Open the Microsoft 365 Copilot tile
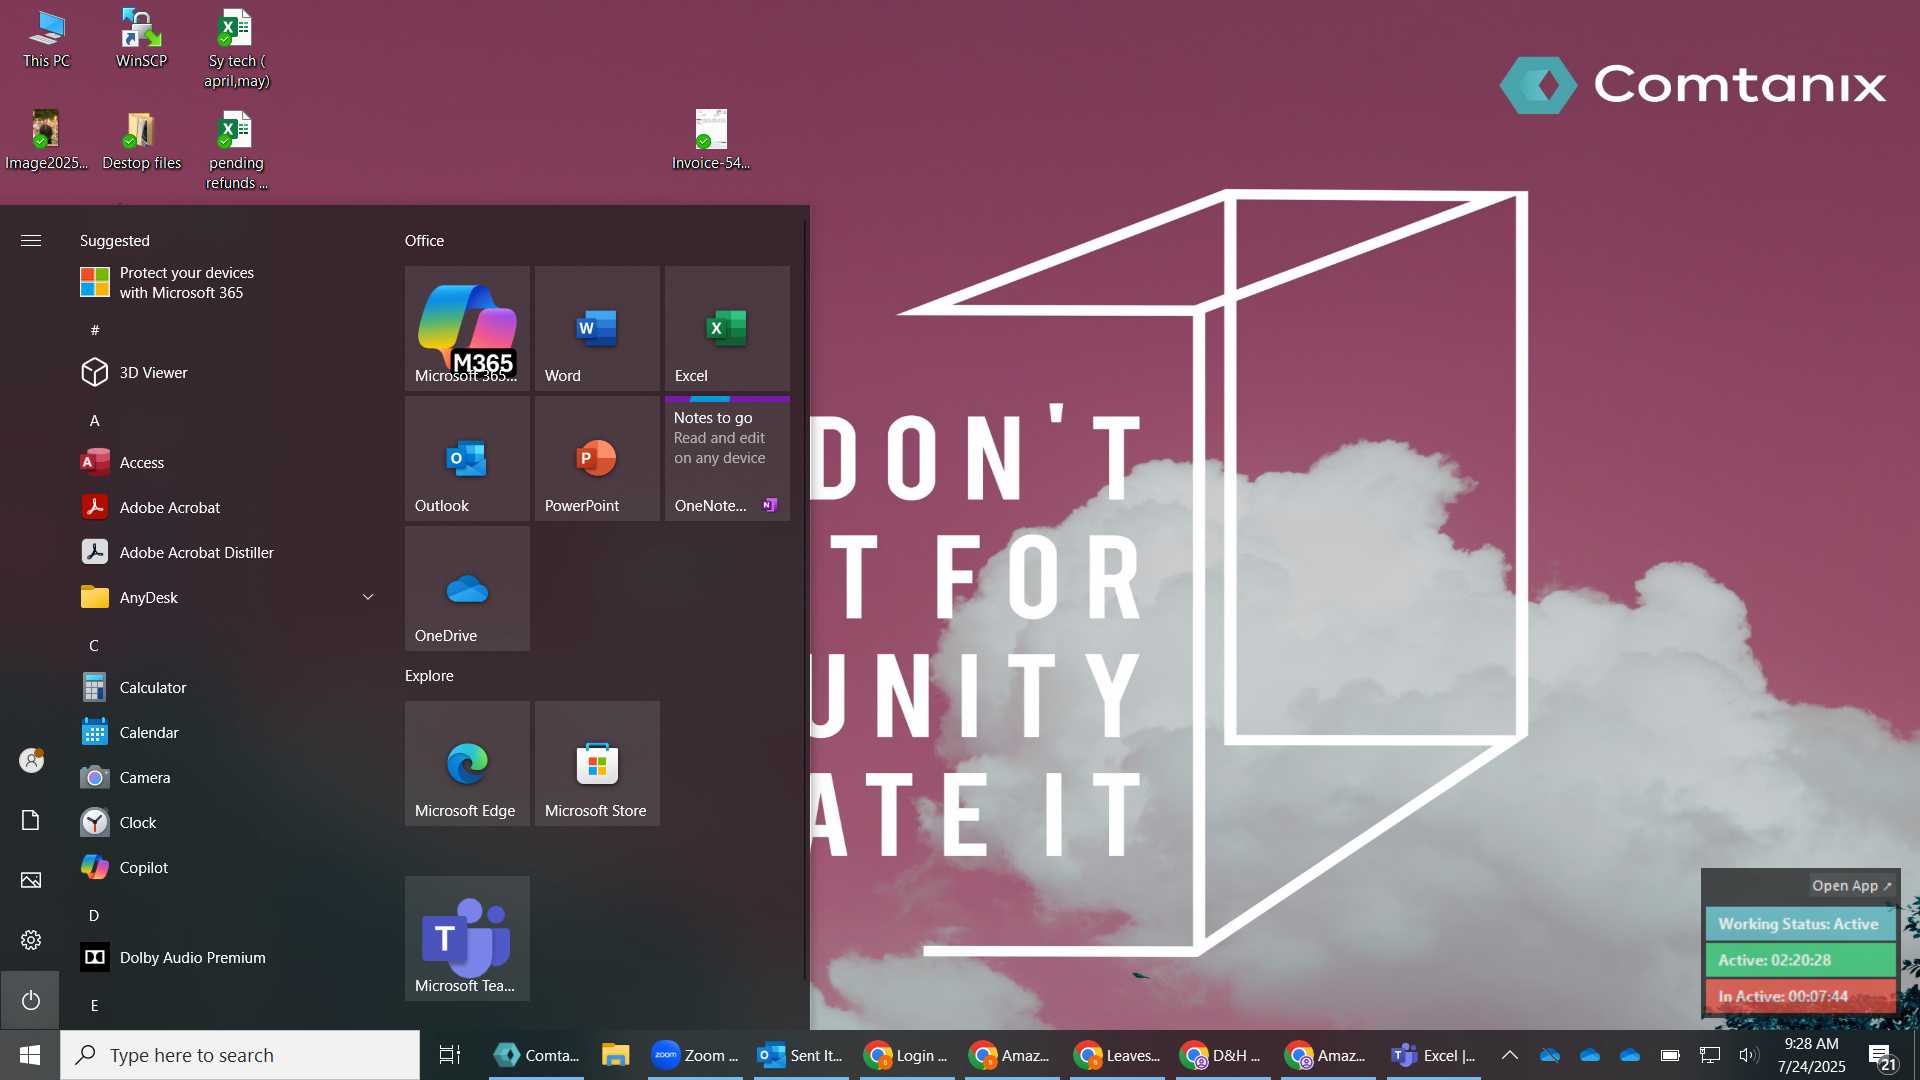 pos(467,328)
